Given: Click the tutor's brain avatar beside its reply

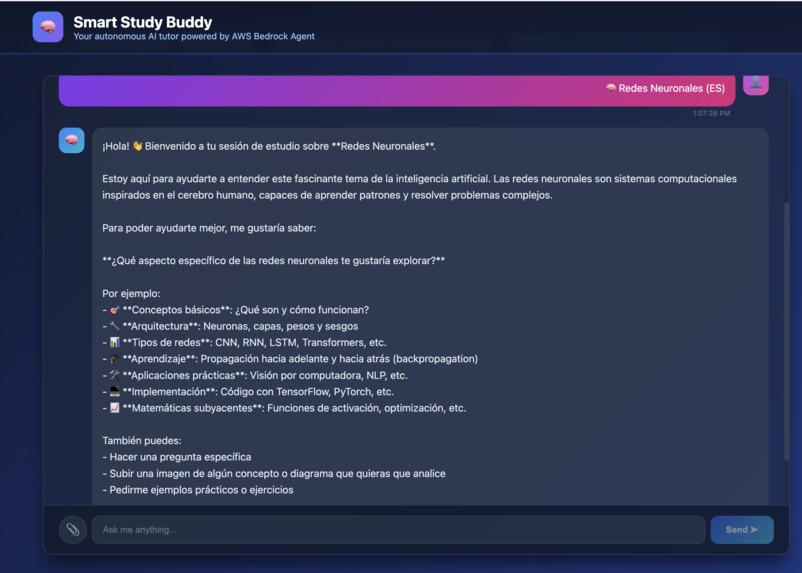Looking at the screenshot, I should [x=72, y=140].
